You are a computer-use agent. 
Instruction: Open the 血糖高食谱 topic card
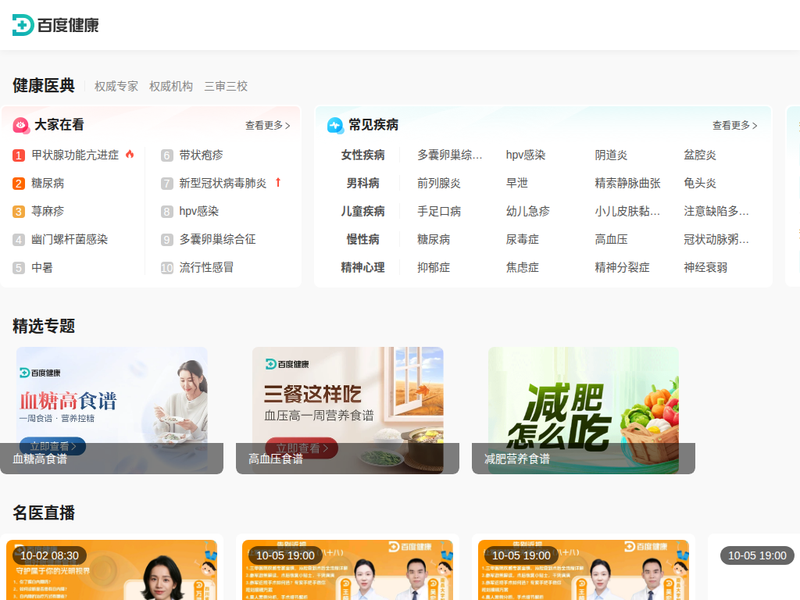112,410
